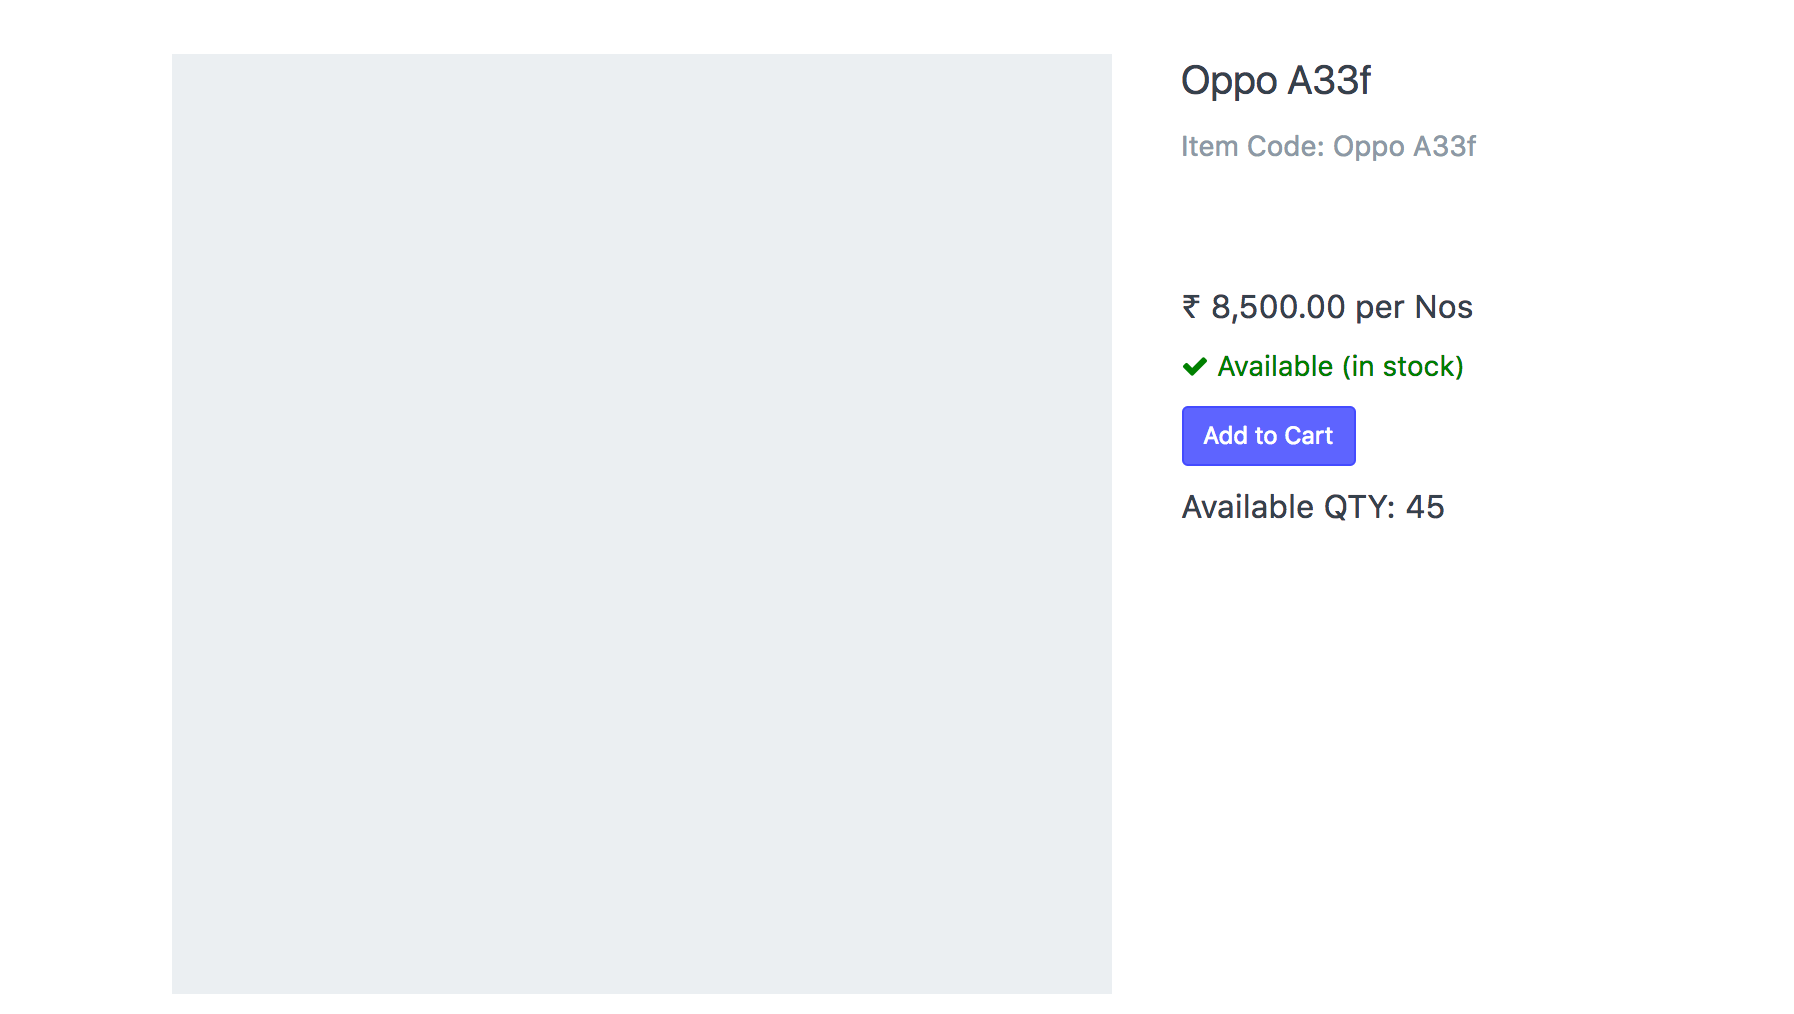Screen dimensions: 1794x1014
Task: Click the grey product image placeholder
Action: (641, 523)
